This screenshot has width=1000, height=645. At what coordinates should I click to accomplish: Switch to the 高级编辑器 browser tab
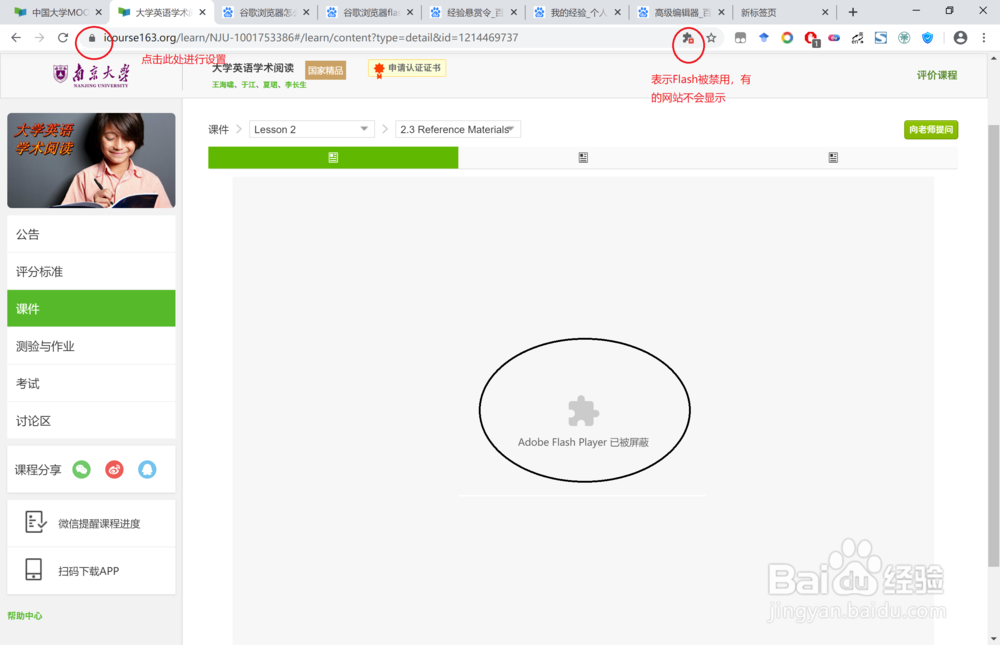coord(681,12)
